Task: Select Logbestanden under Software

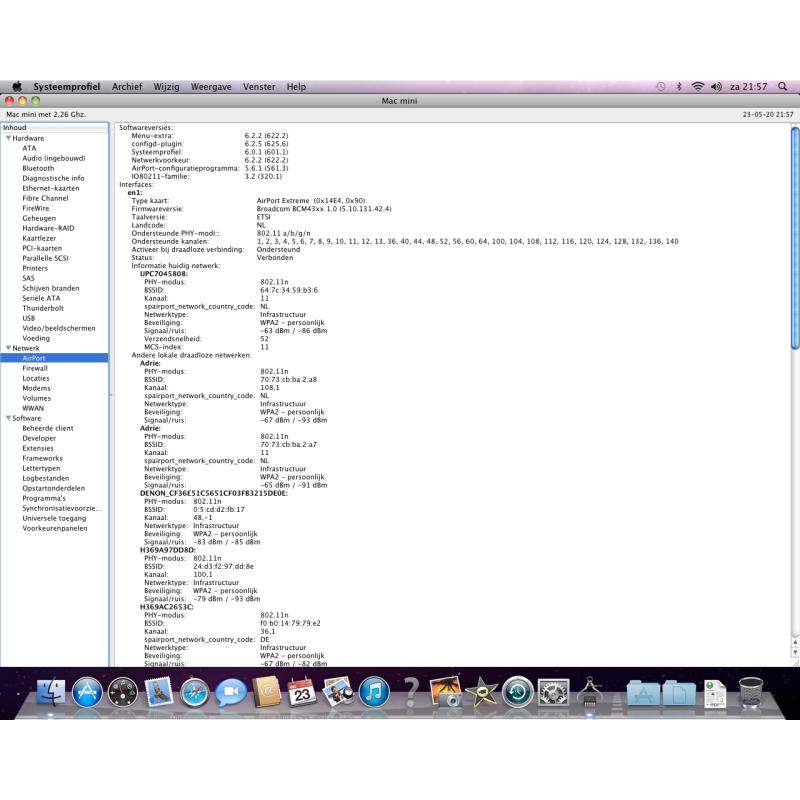Action: pyautogui.click(x=46, y=478)
